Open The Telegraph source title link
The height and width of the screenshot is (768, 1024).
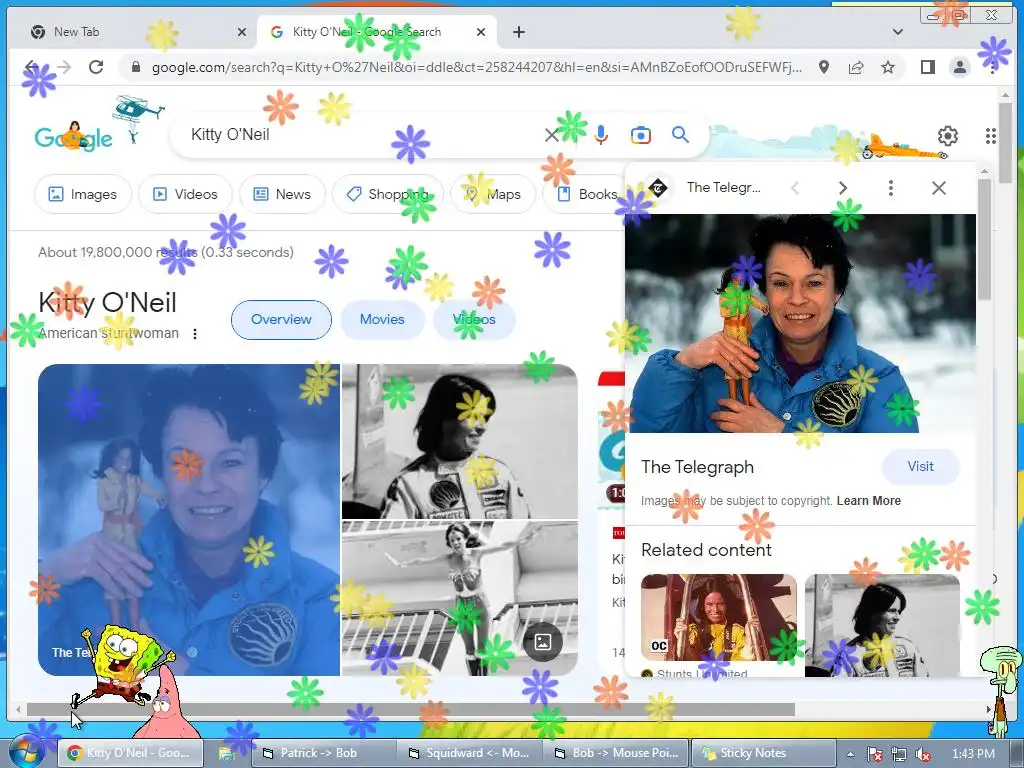pyautogui.click(x=697, y=467)
